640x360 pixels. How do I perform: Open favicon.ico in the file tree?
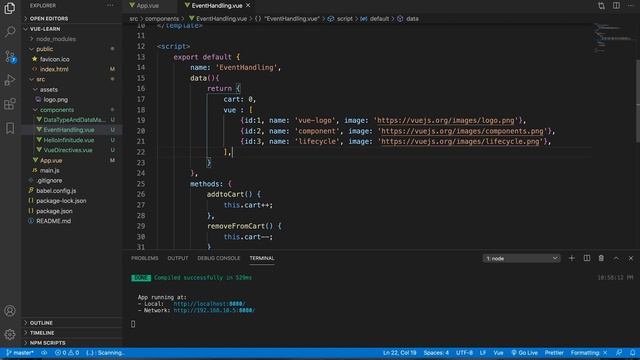pyautogui.click(x=54, y=59)
